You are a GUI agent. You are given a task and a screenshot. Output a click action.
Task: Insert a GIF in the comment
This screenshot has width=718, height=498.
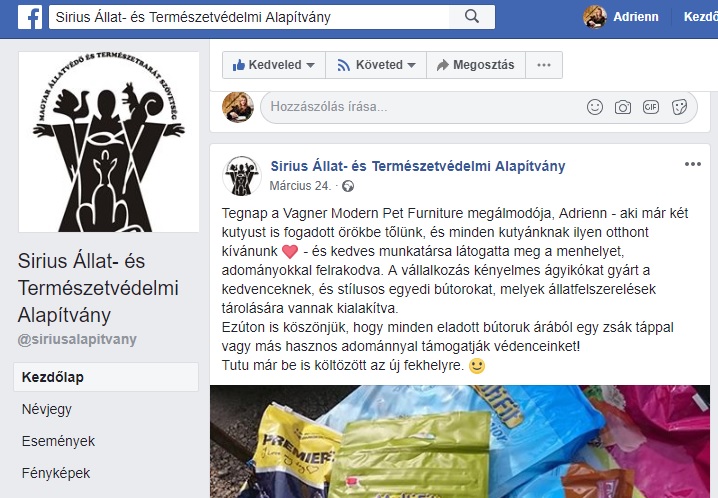651,107
